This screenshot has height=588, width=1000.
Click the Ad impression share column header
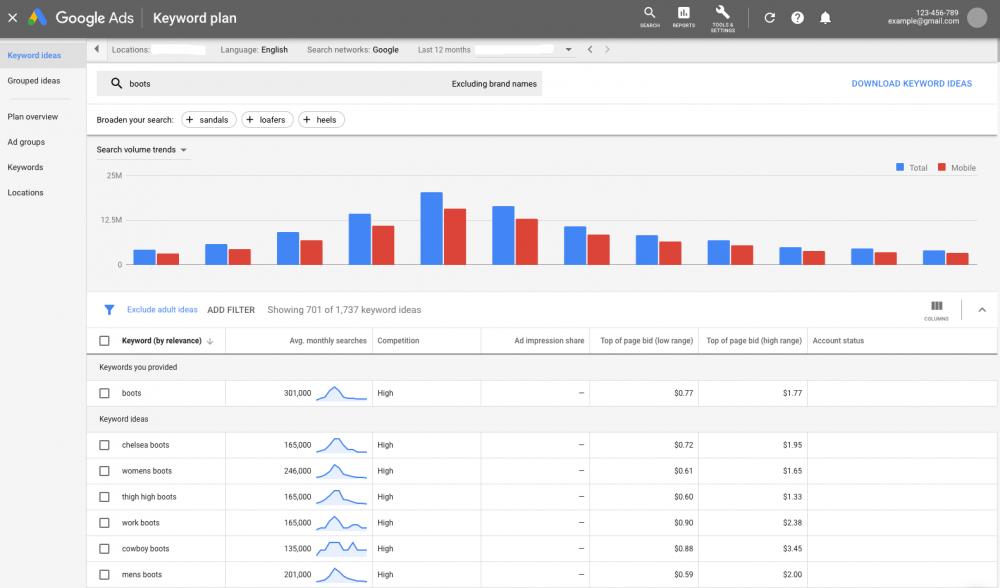click(549, 341)
